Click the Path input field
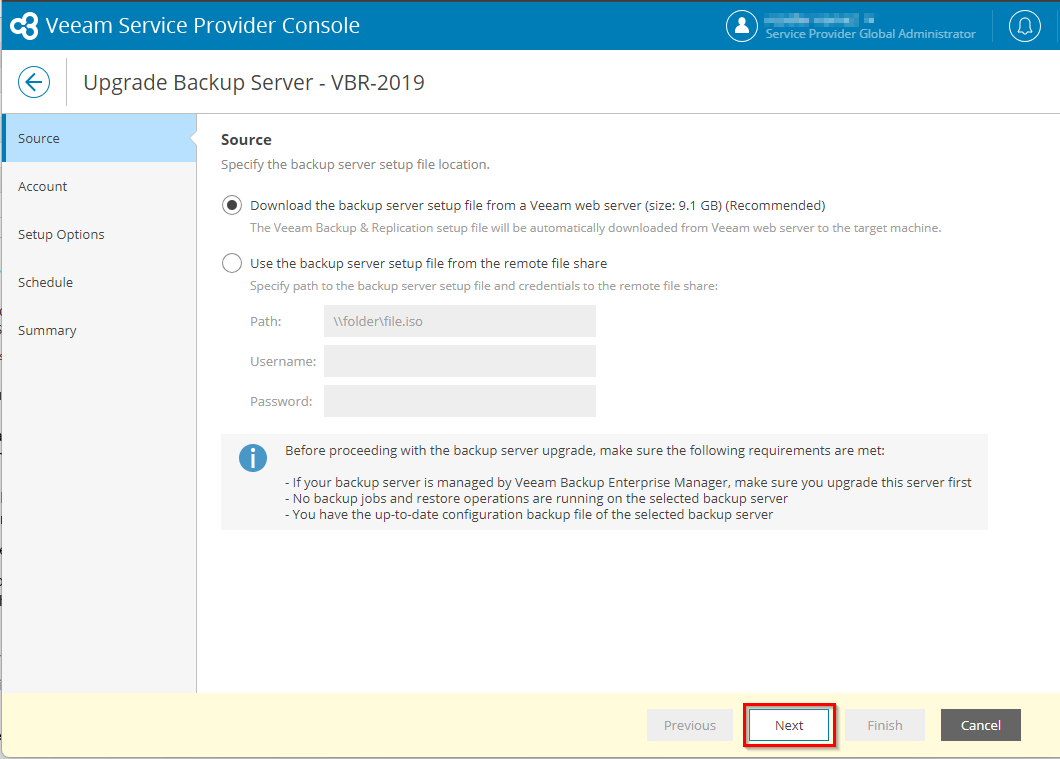Image resolution: width=1060 pixels, height=759 pixels. tap(460, 321)
